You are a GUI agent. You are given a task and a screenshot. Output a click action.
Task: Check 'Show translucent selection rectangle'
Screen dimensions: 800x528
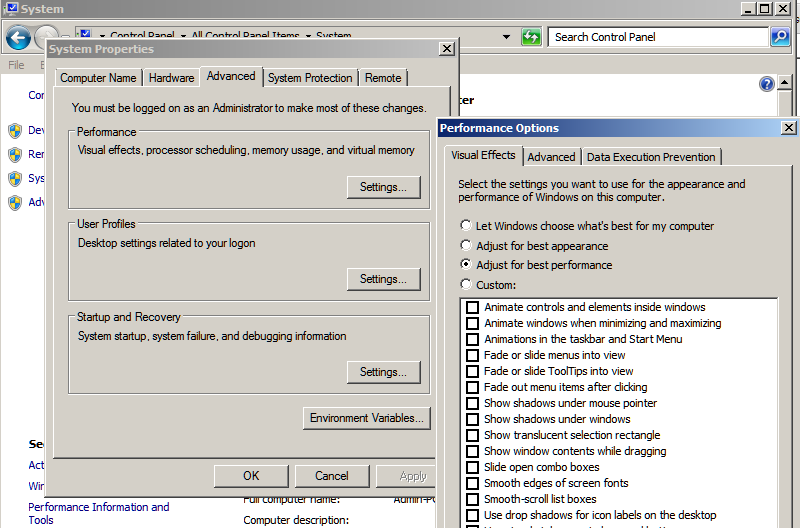(x=472, y=435)
